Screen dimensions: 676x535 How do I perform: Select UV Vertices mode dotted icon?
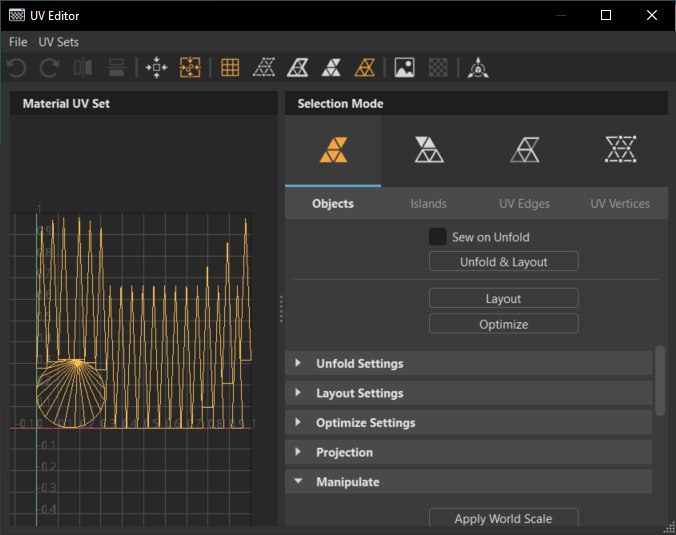click(x=620, y=150)
